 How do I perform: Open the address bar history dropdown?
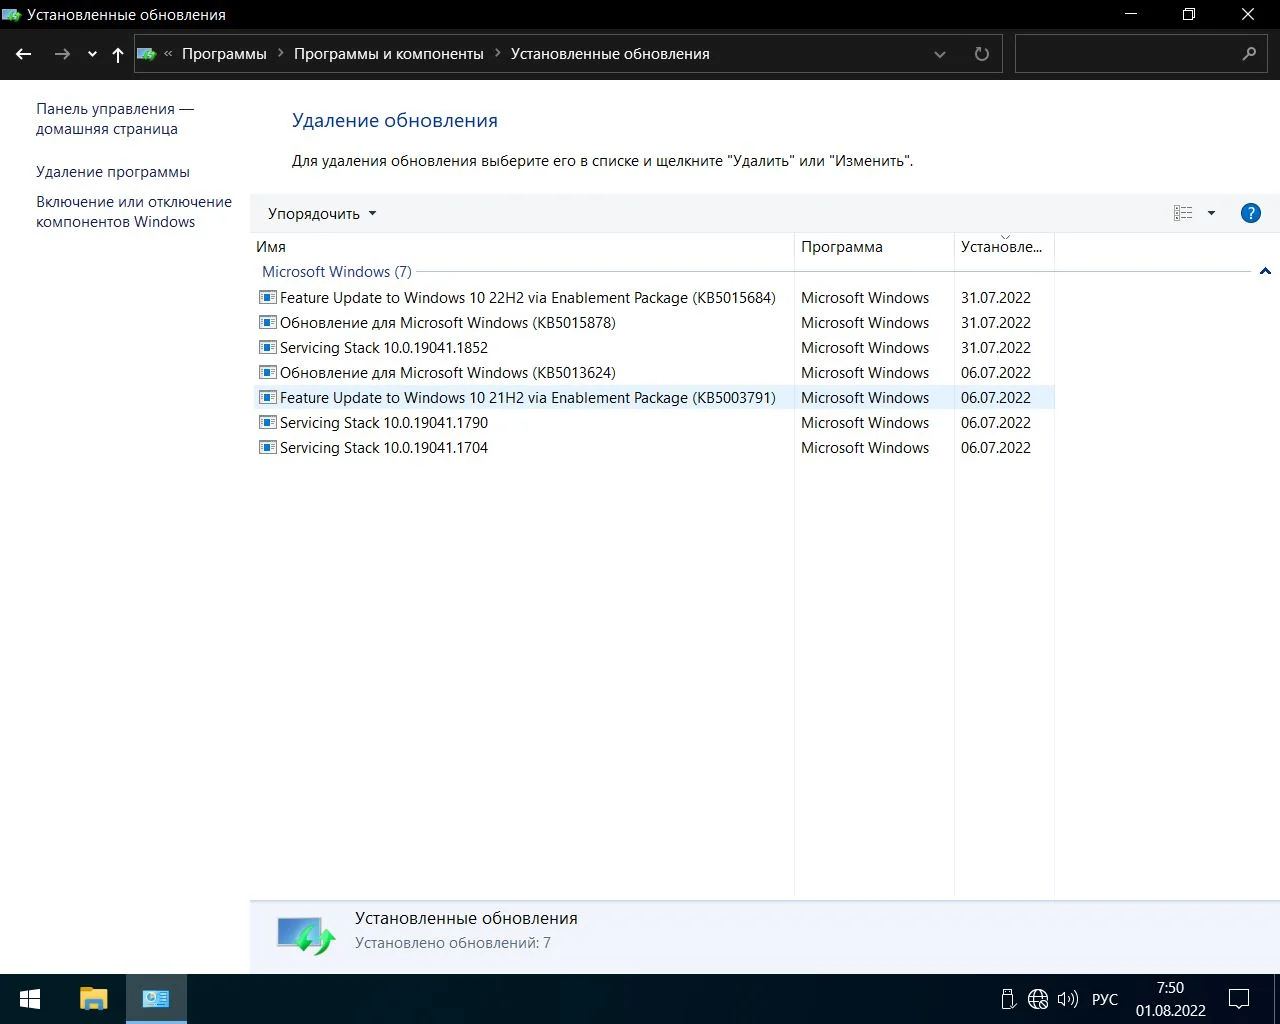tap(940, 54)
